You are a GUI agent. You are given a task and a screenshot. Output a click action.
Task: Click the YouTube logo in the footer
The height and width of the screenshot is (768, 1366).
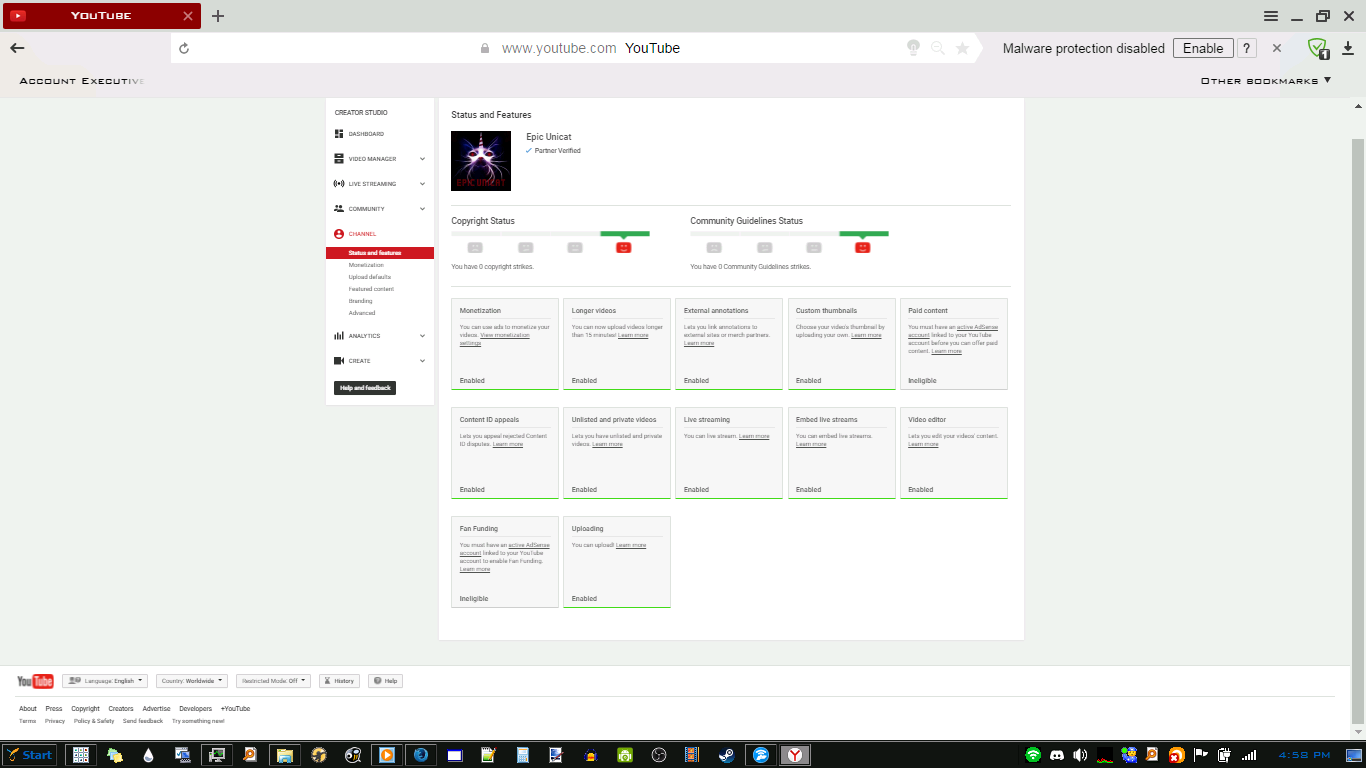click(35, 681)
